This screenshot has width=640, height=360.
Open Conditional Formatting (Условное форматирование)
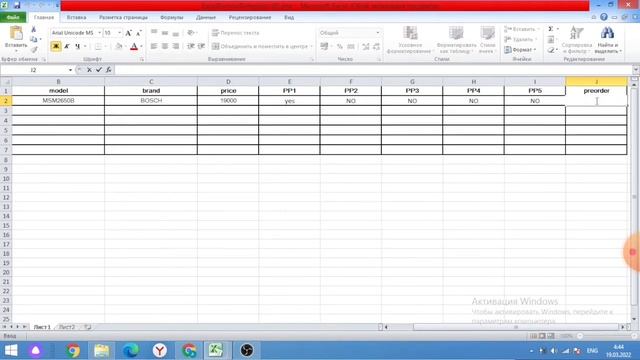coord(409,40)
